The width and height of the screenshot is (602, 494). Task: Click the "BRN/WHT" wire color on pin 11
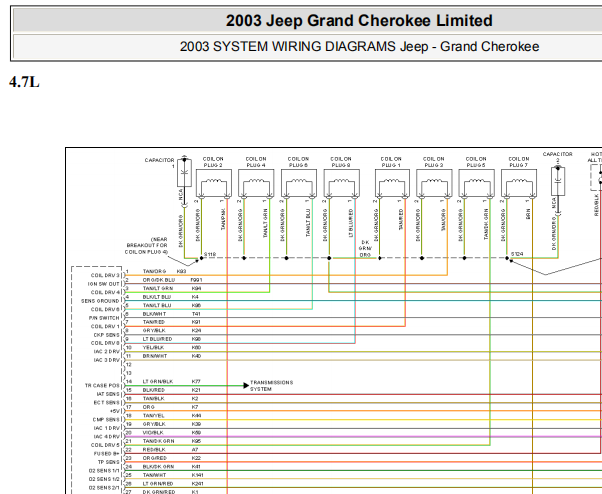pyautogui.click(x=155, y=356)
